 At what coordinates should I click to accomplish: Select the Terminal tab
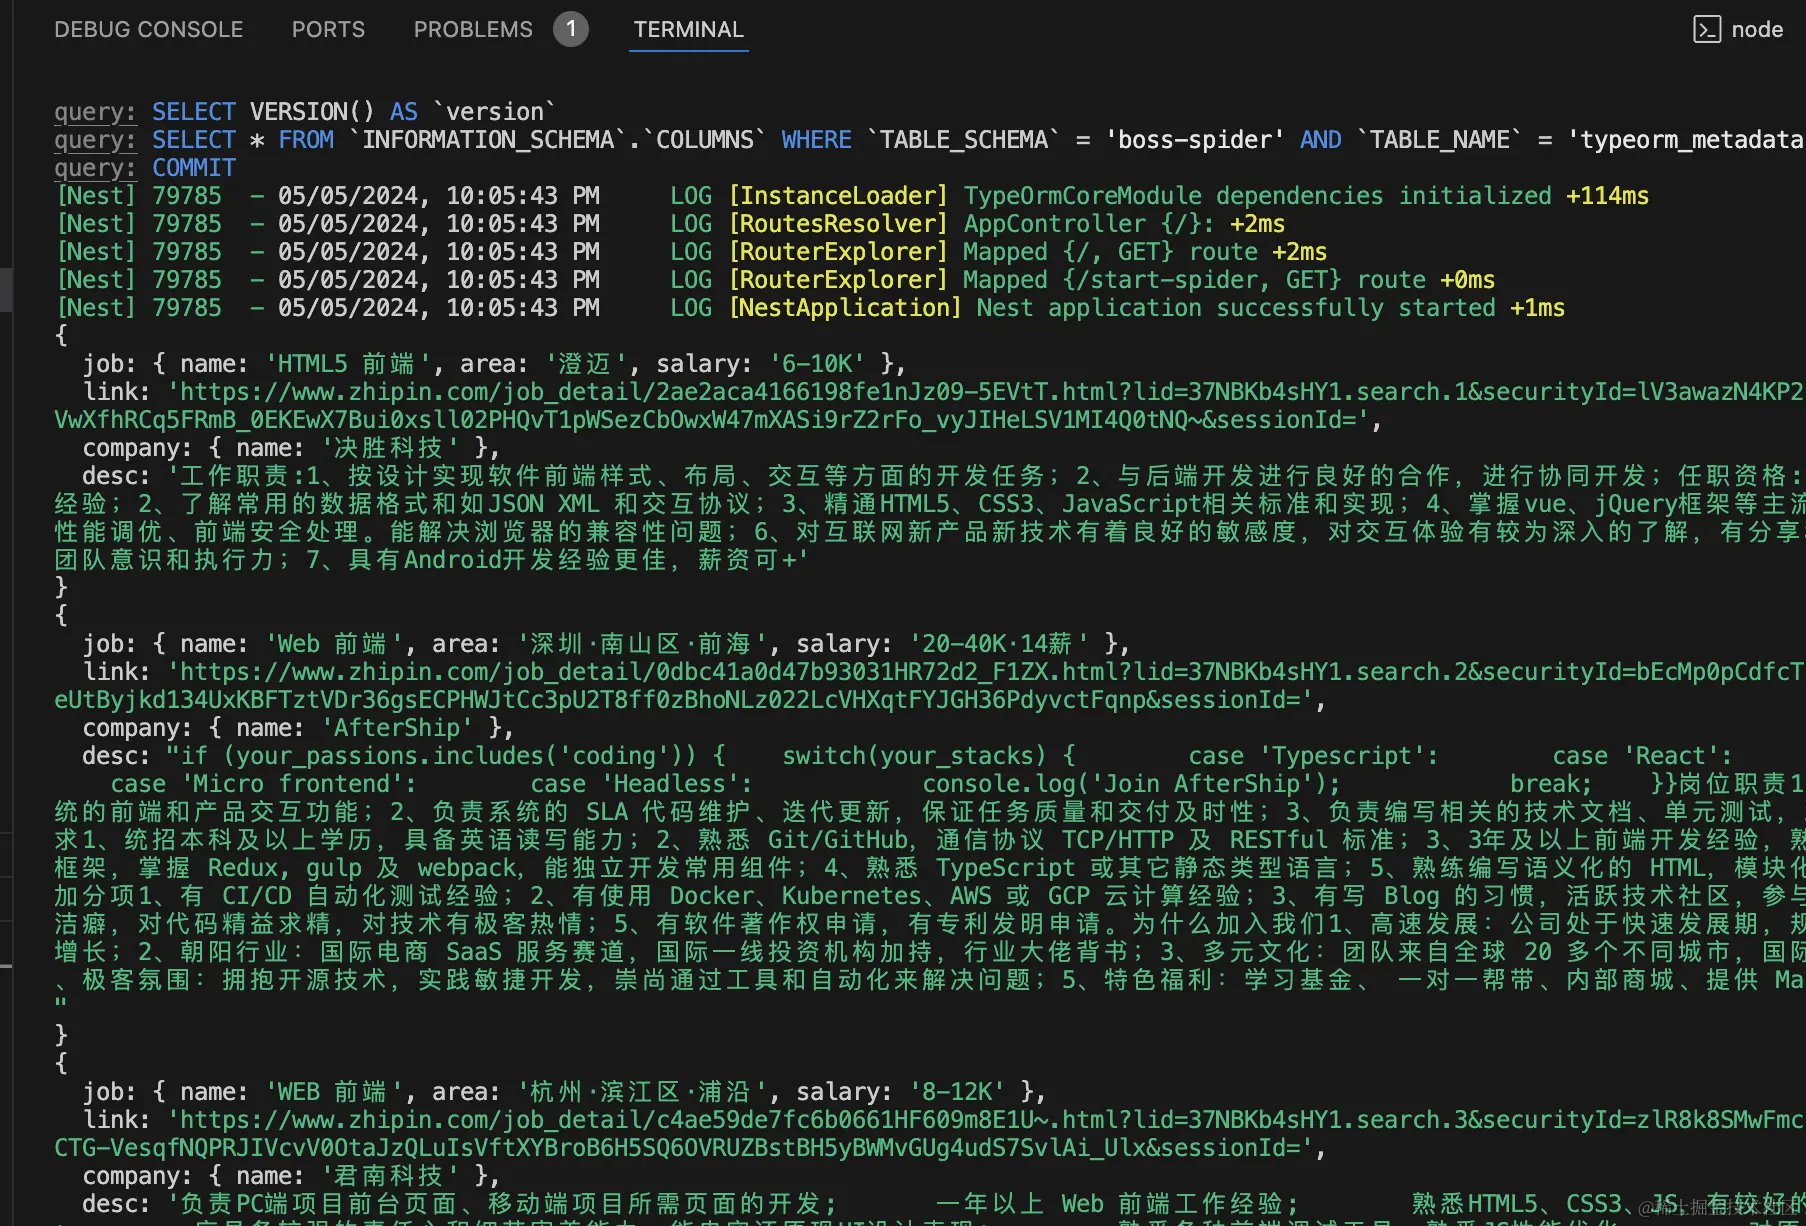point(689,29)
